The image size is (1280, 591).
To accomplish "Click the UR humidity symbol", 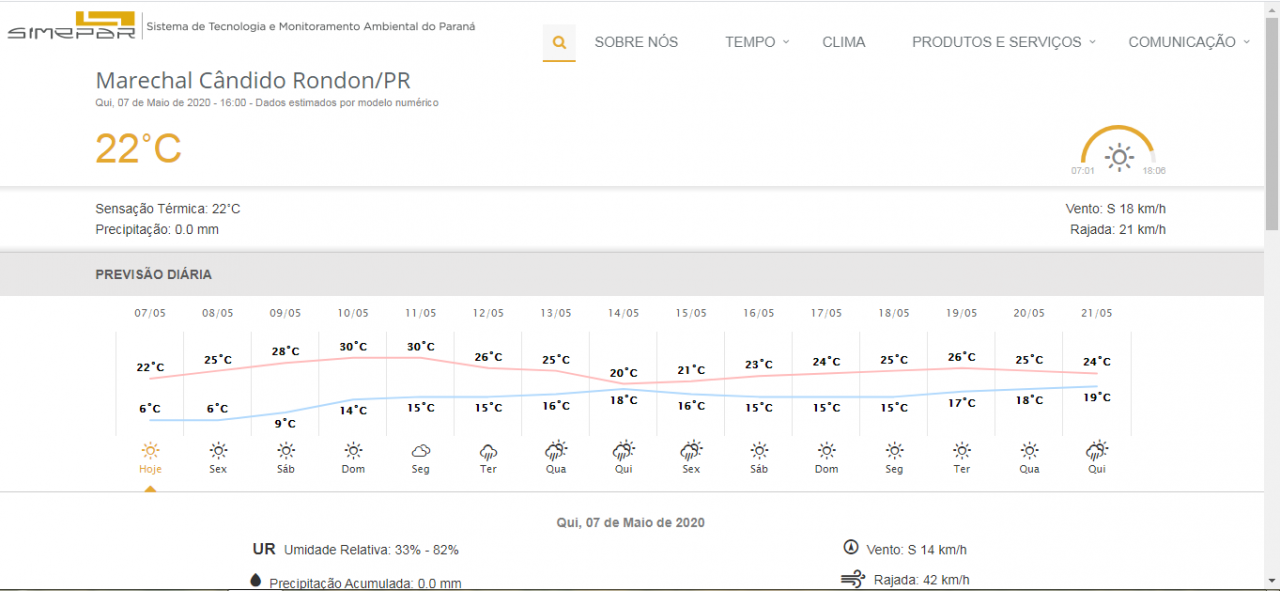I will click(264, 549).
